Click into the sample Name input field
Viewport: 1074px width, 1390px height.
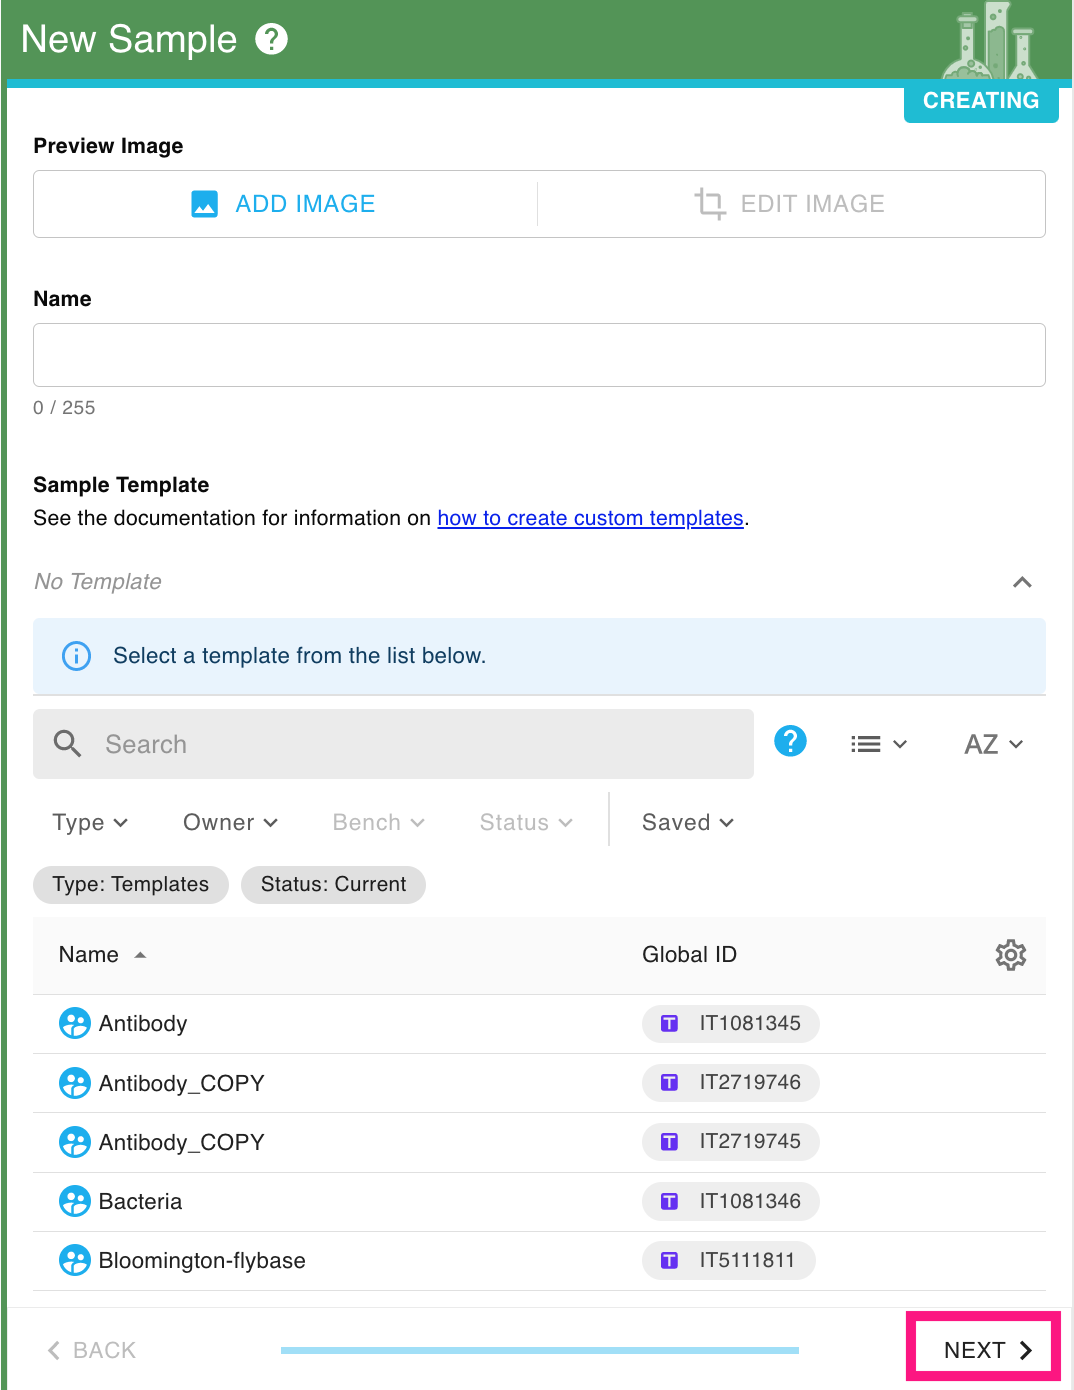pos(539,355)
